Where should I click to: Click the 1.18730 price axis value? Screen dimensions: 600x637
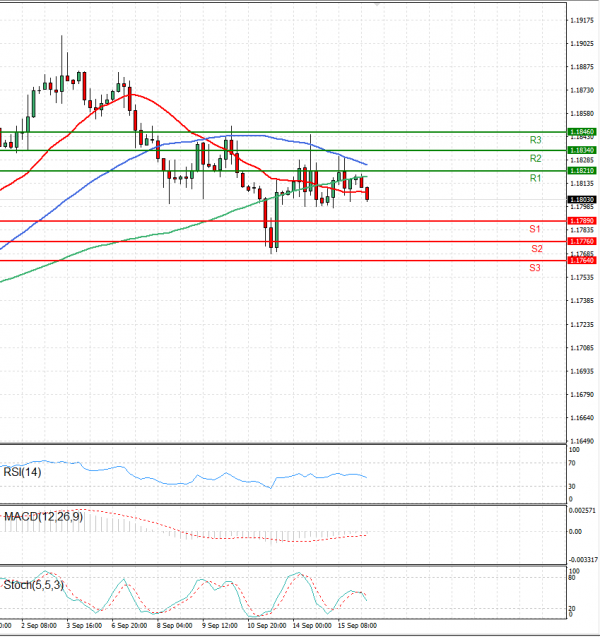tap(582, 90)
